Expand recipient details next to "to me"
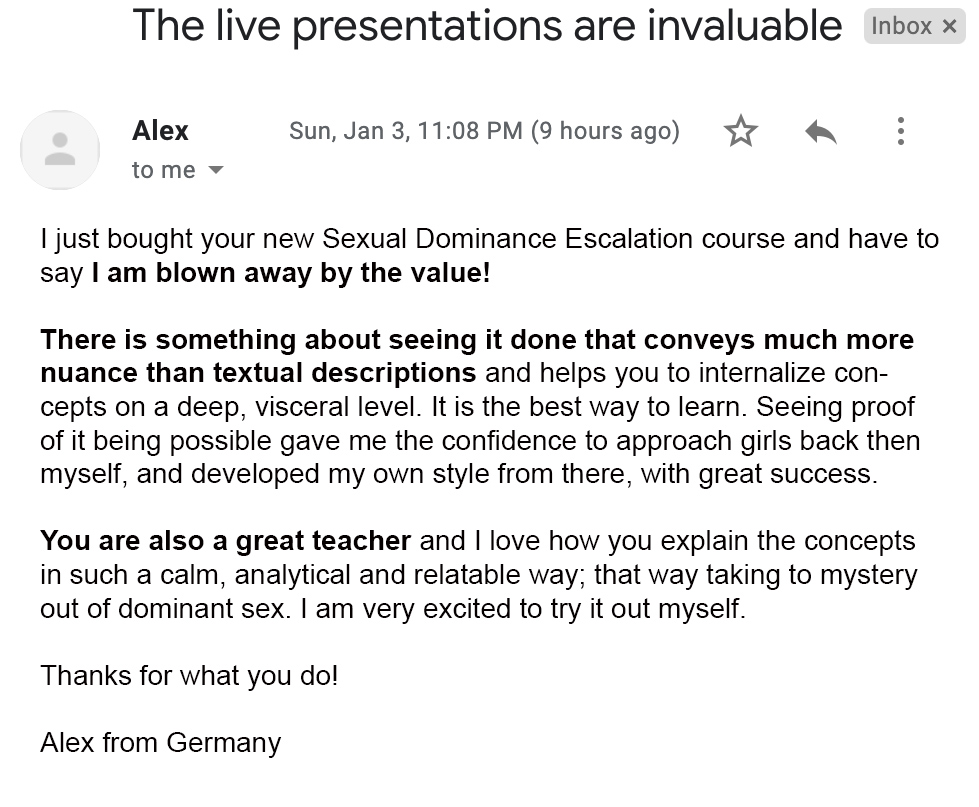Screen dimensions: 979x807 click(x=215, y=171)
